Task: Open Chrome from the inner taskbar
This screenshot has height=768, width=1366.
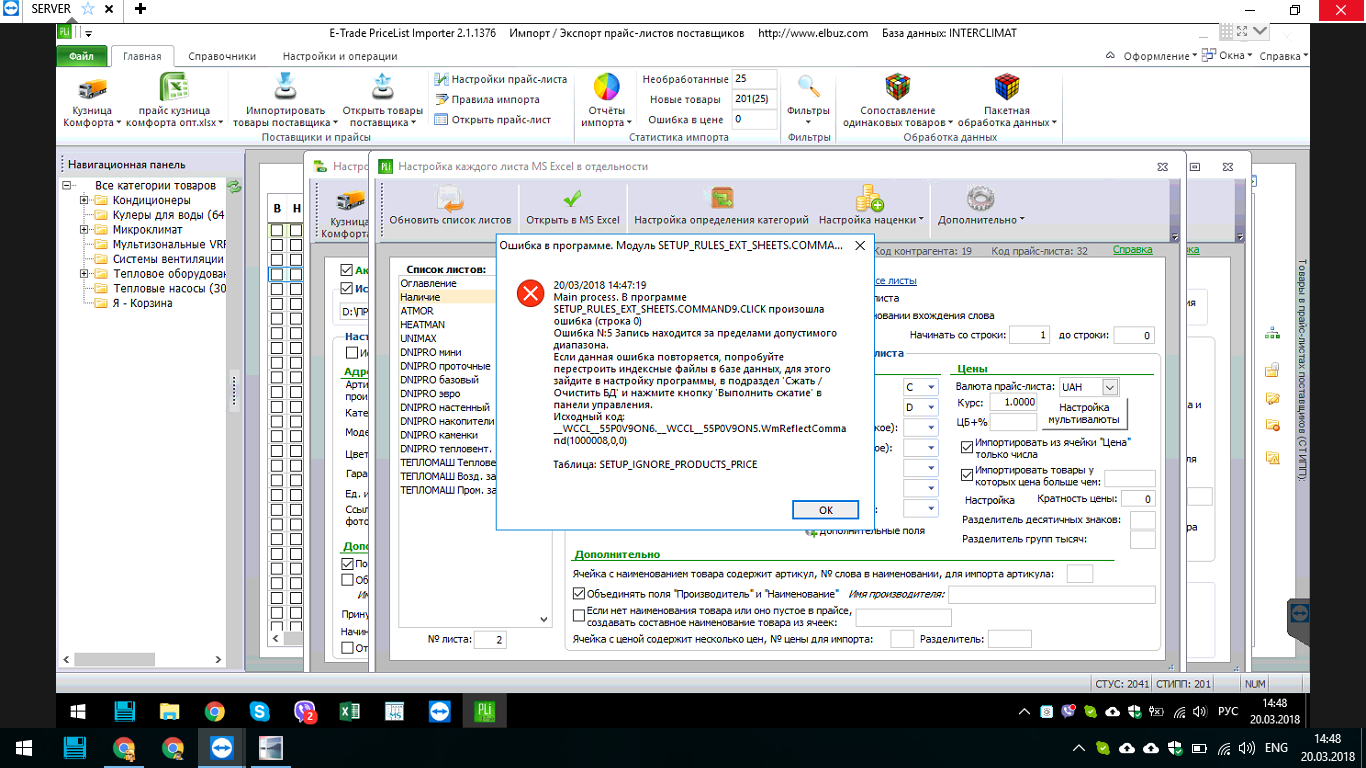Action: coord(214,712)
